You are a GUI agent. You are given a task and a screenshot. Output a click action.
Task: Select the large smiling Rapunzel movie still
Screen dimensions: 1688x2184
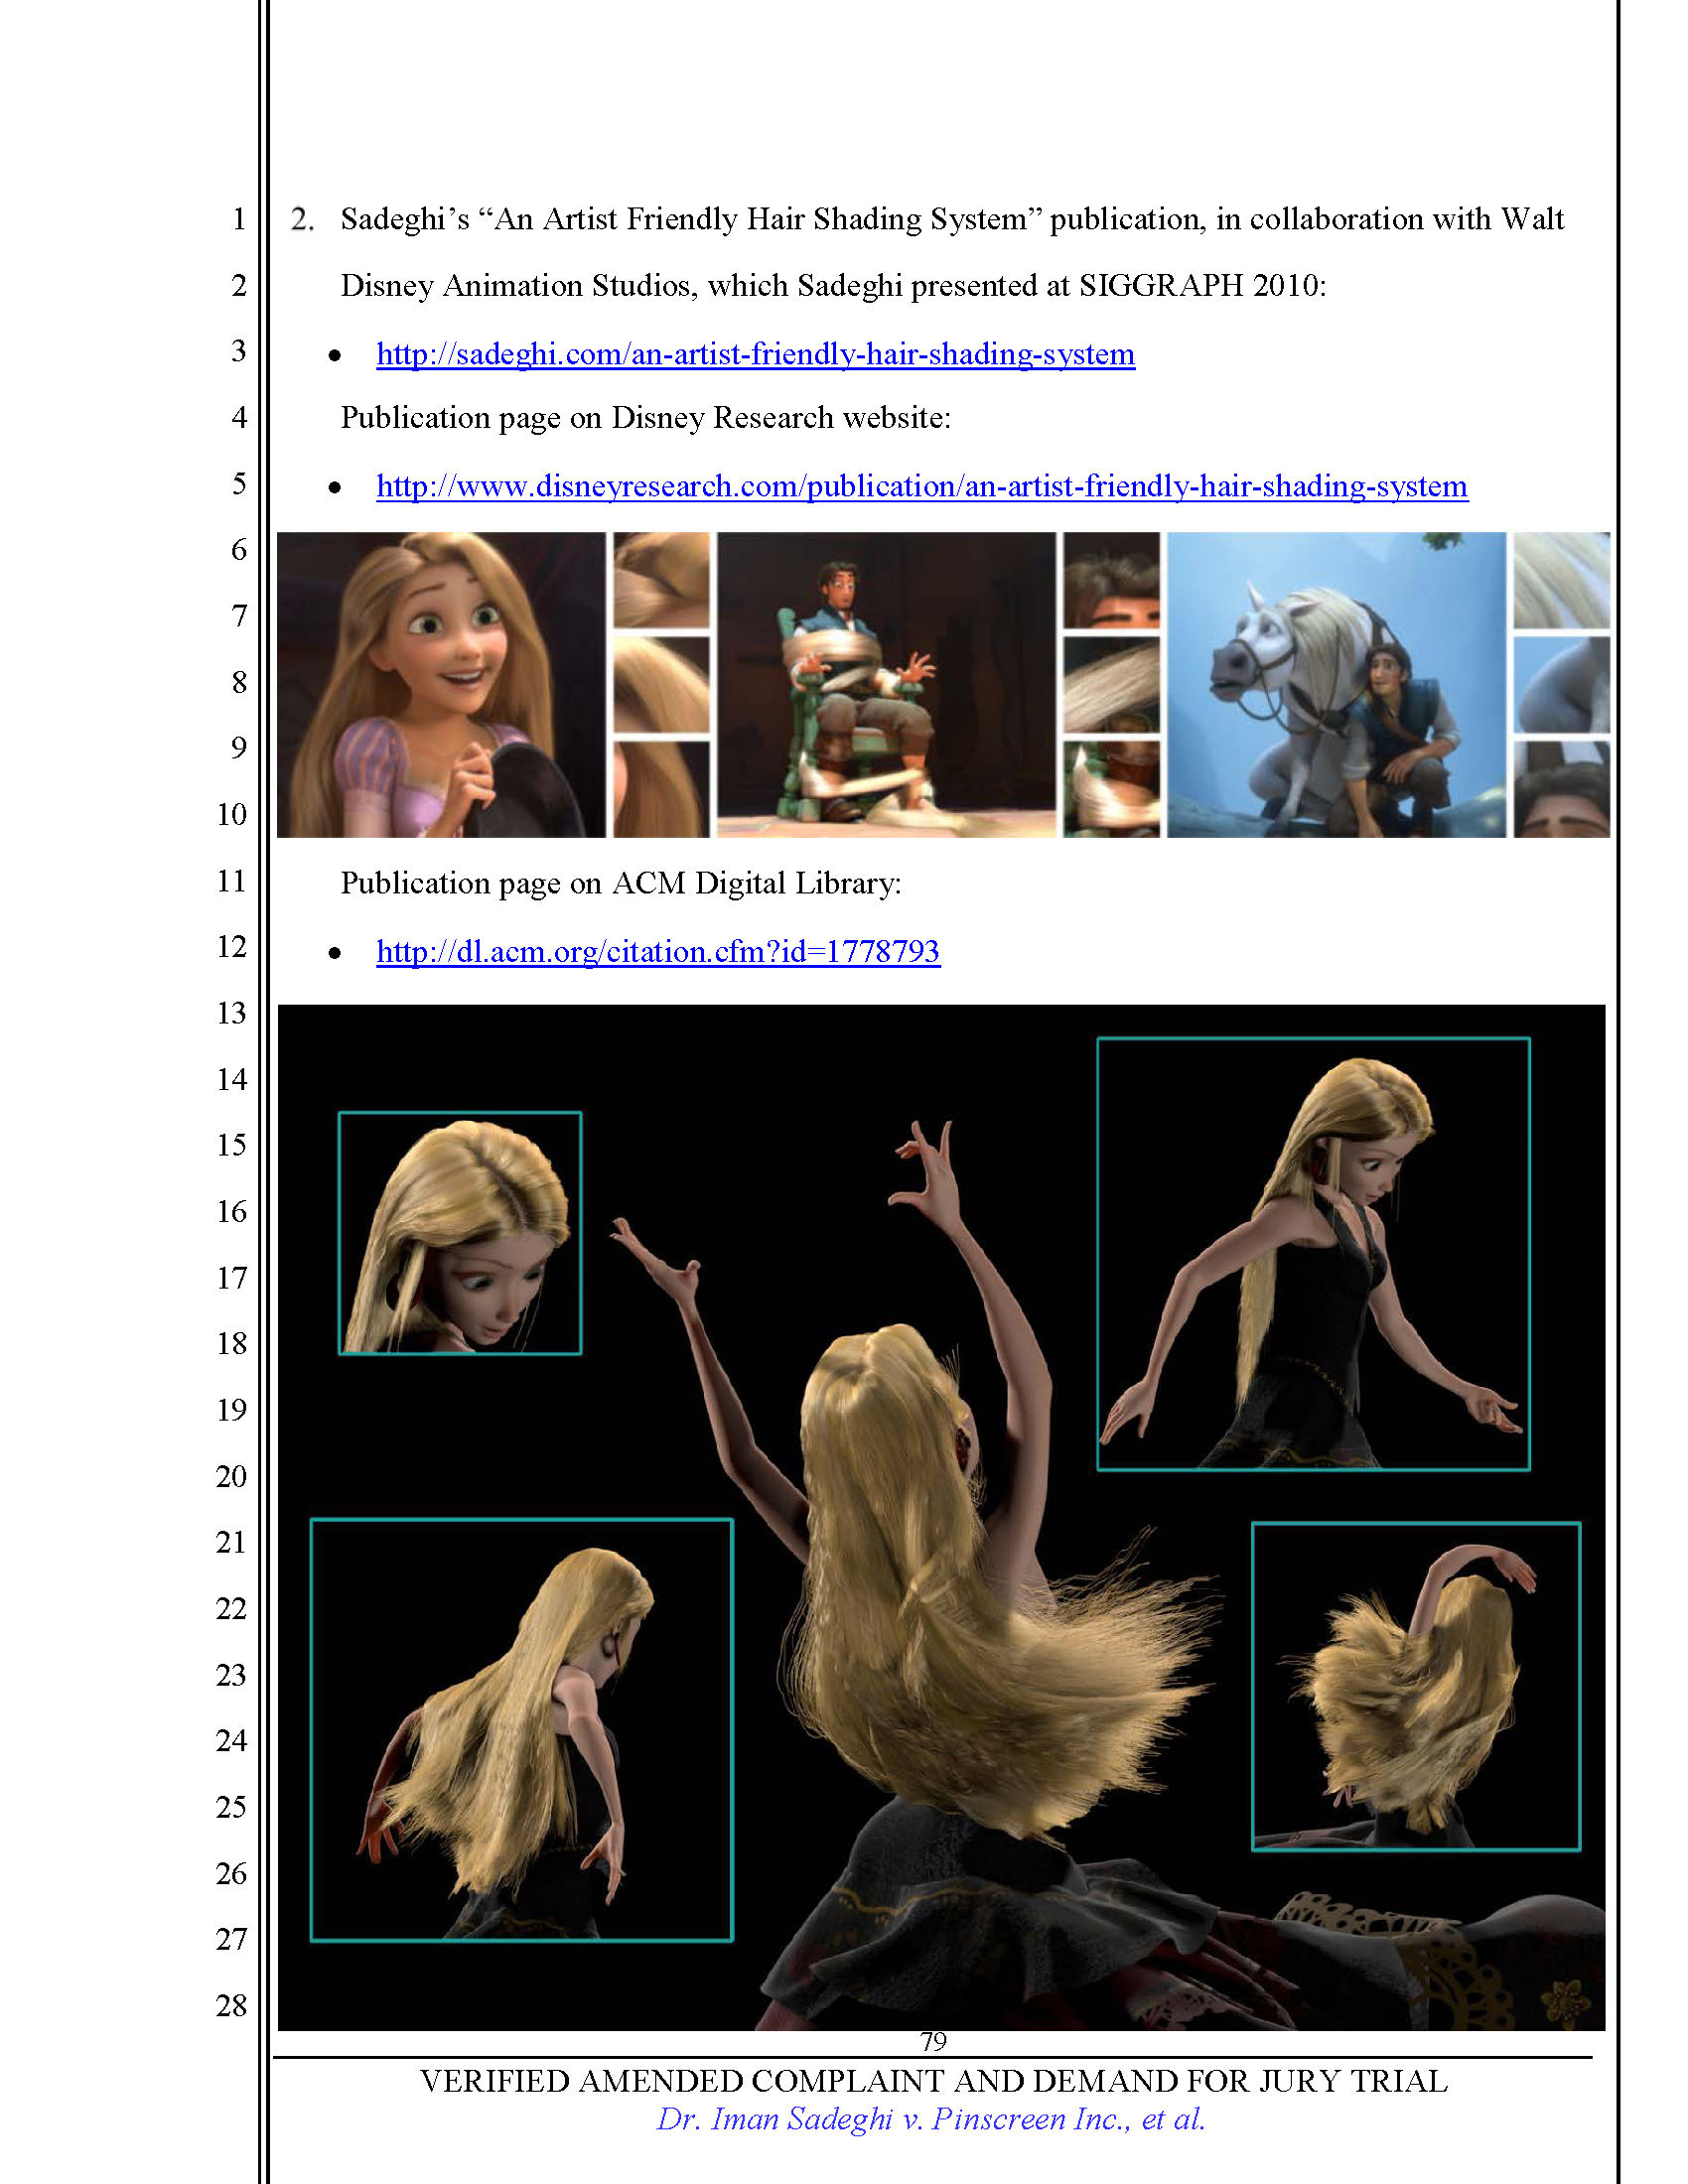tap(441, 685)
